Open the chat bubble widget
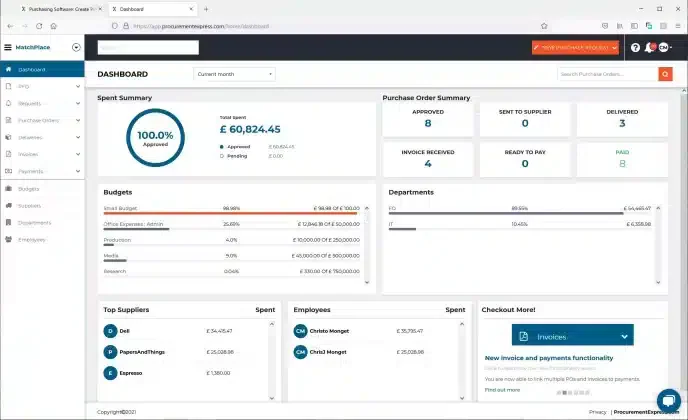Image resolution: width=688 pixels, height=420 pixels. click(x=669, y=400)
